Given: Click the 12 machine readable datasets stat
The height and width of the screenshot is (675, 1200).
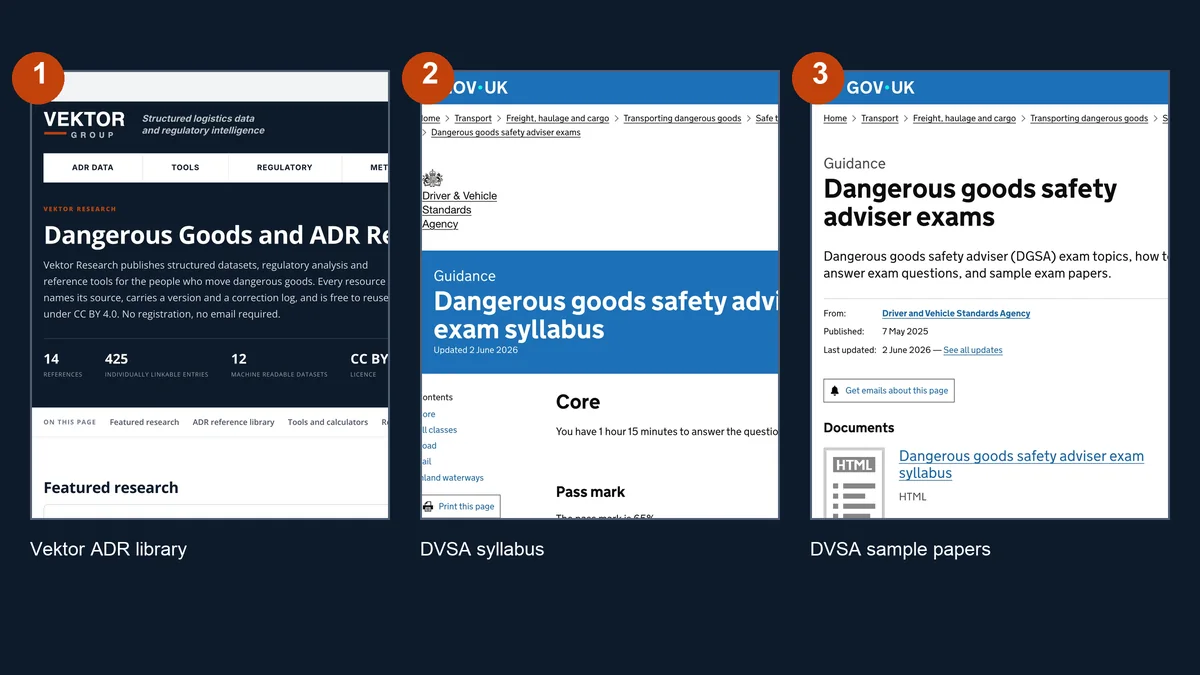Looking at the screenshot, I should 279,365.
